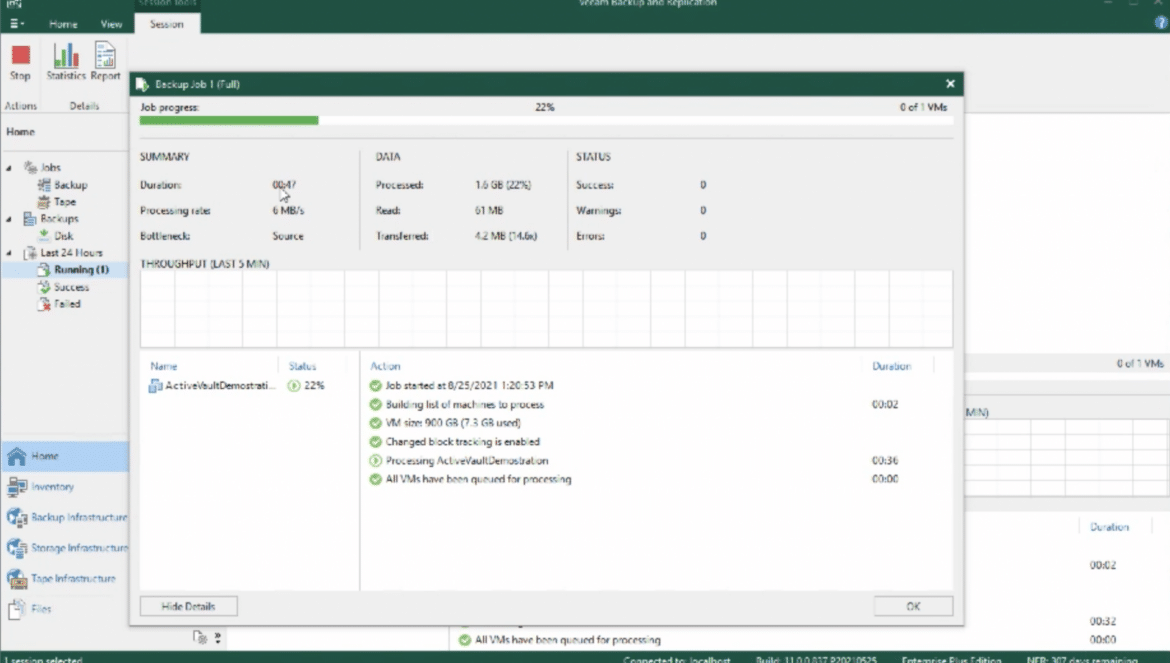Select the Running (1) tree item
The image size is (1170, 663).
pyautogui.click(x=81, y=270)
